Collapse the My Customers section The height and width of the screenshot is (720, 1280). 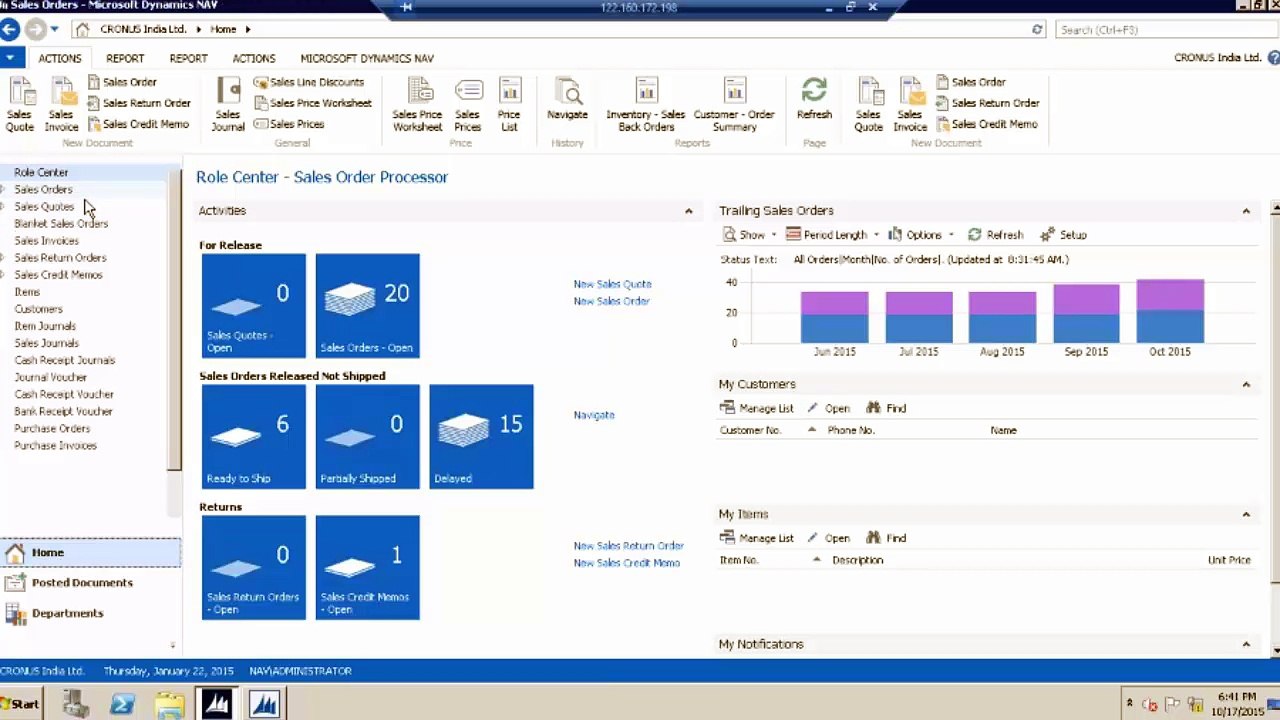coord(1246,385)
